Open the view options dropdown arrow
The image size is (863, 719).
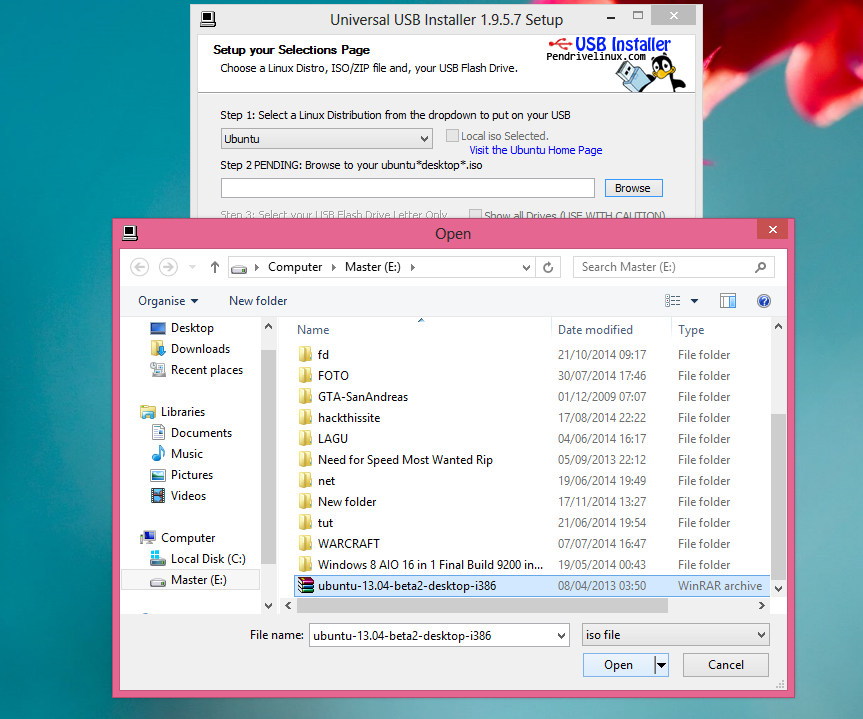tap(695, 301)
